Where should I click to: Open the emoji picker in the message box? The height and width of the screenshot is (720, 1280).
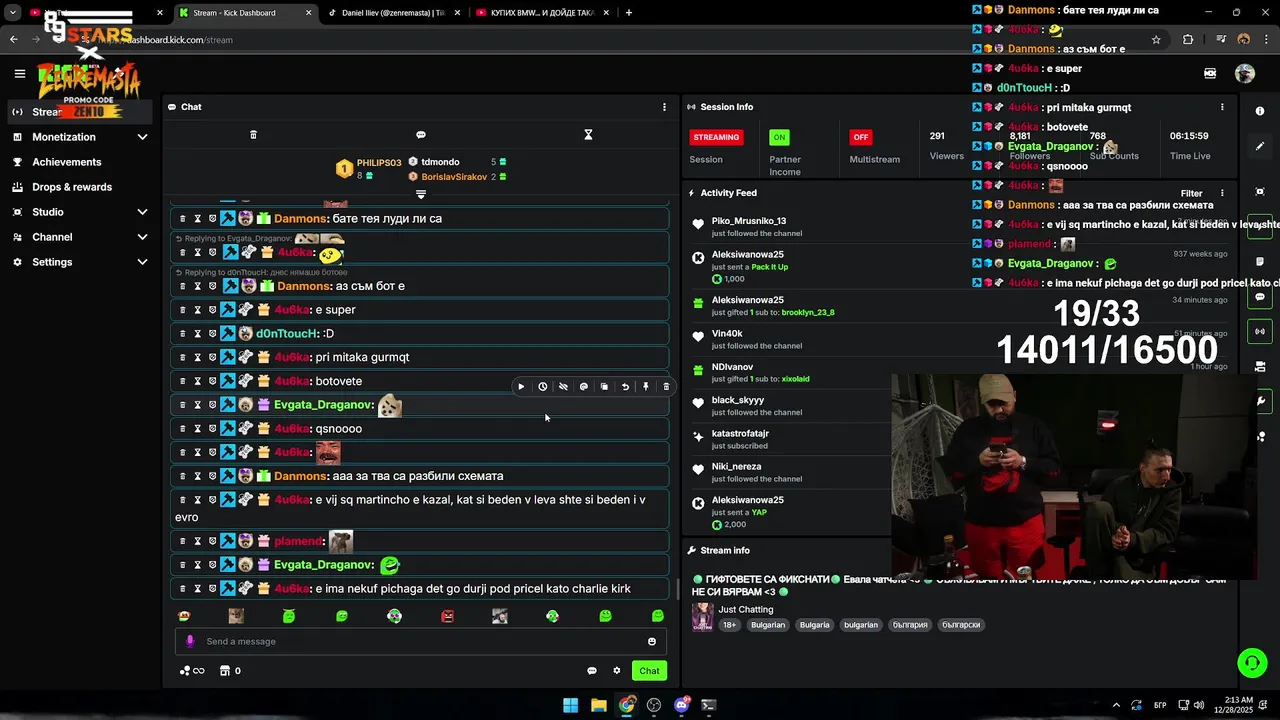(x=652, y=642)
